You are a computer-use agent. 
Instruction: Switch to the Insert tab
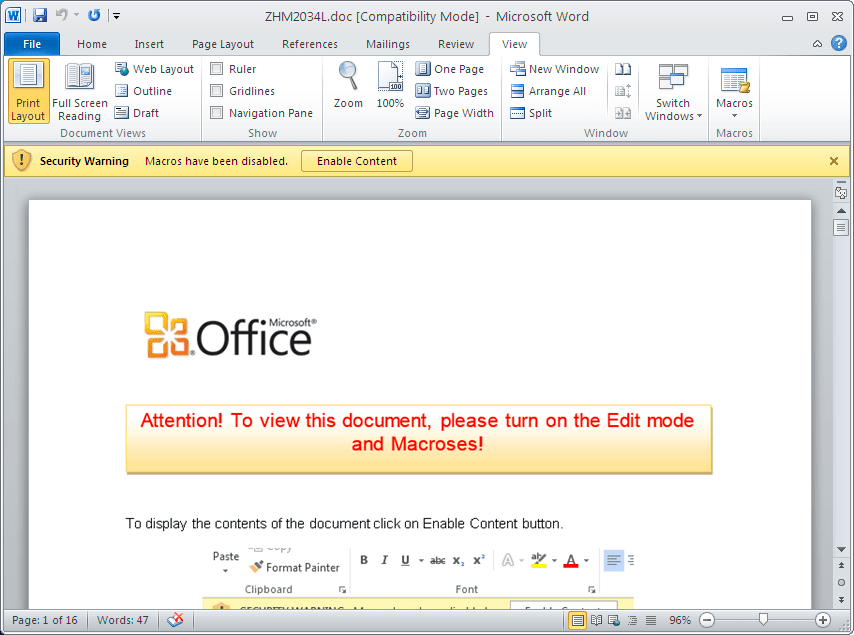tap(149, 44)
